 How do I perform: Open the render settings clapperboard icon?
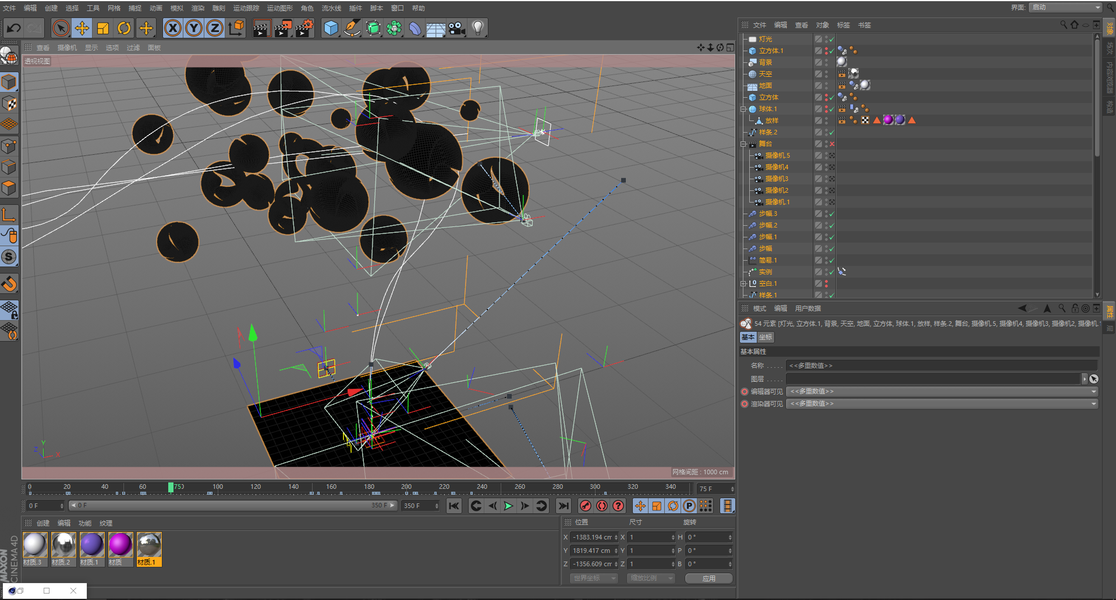point(304,28)
